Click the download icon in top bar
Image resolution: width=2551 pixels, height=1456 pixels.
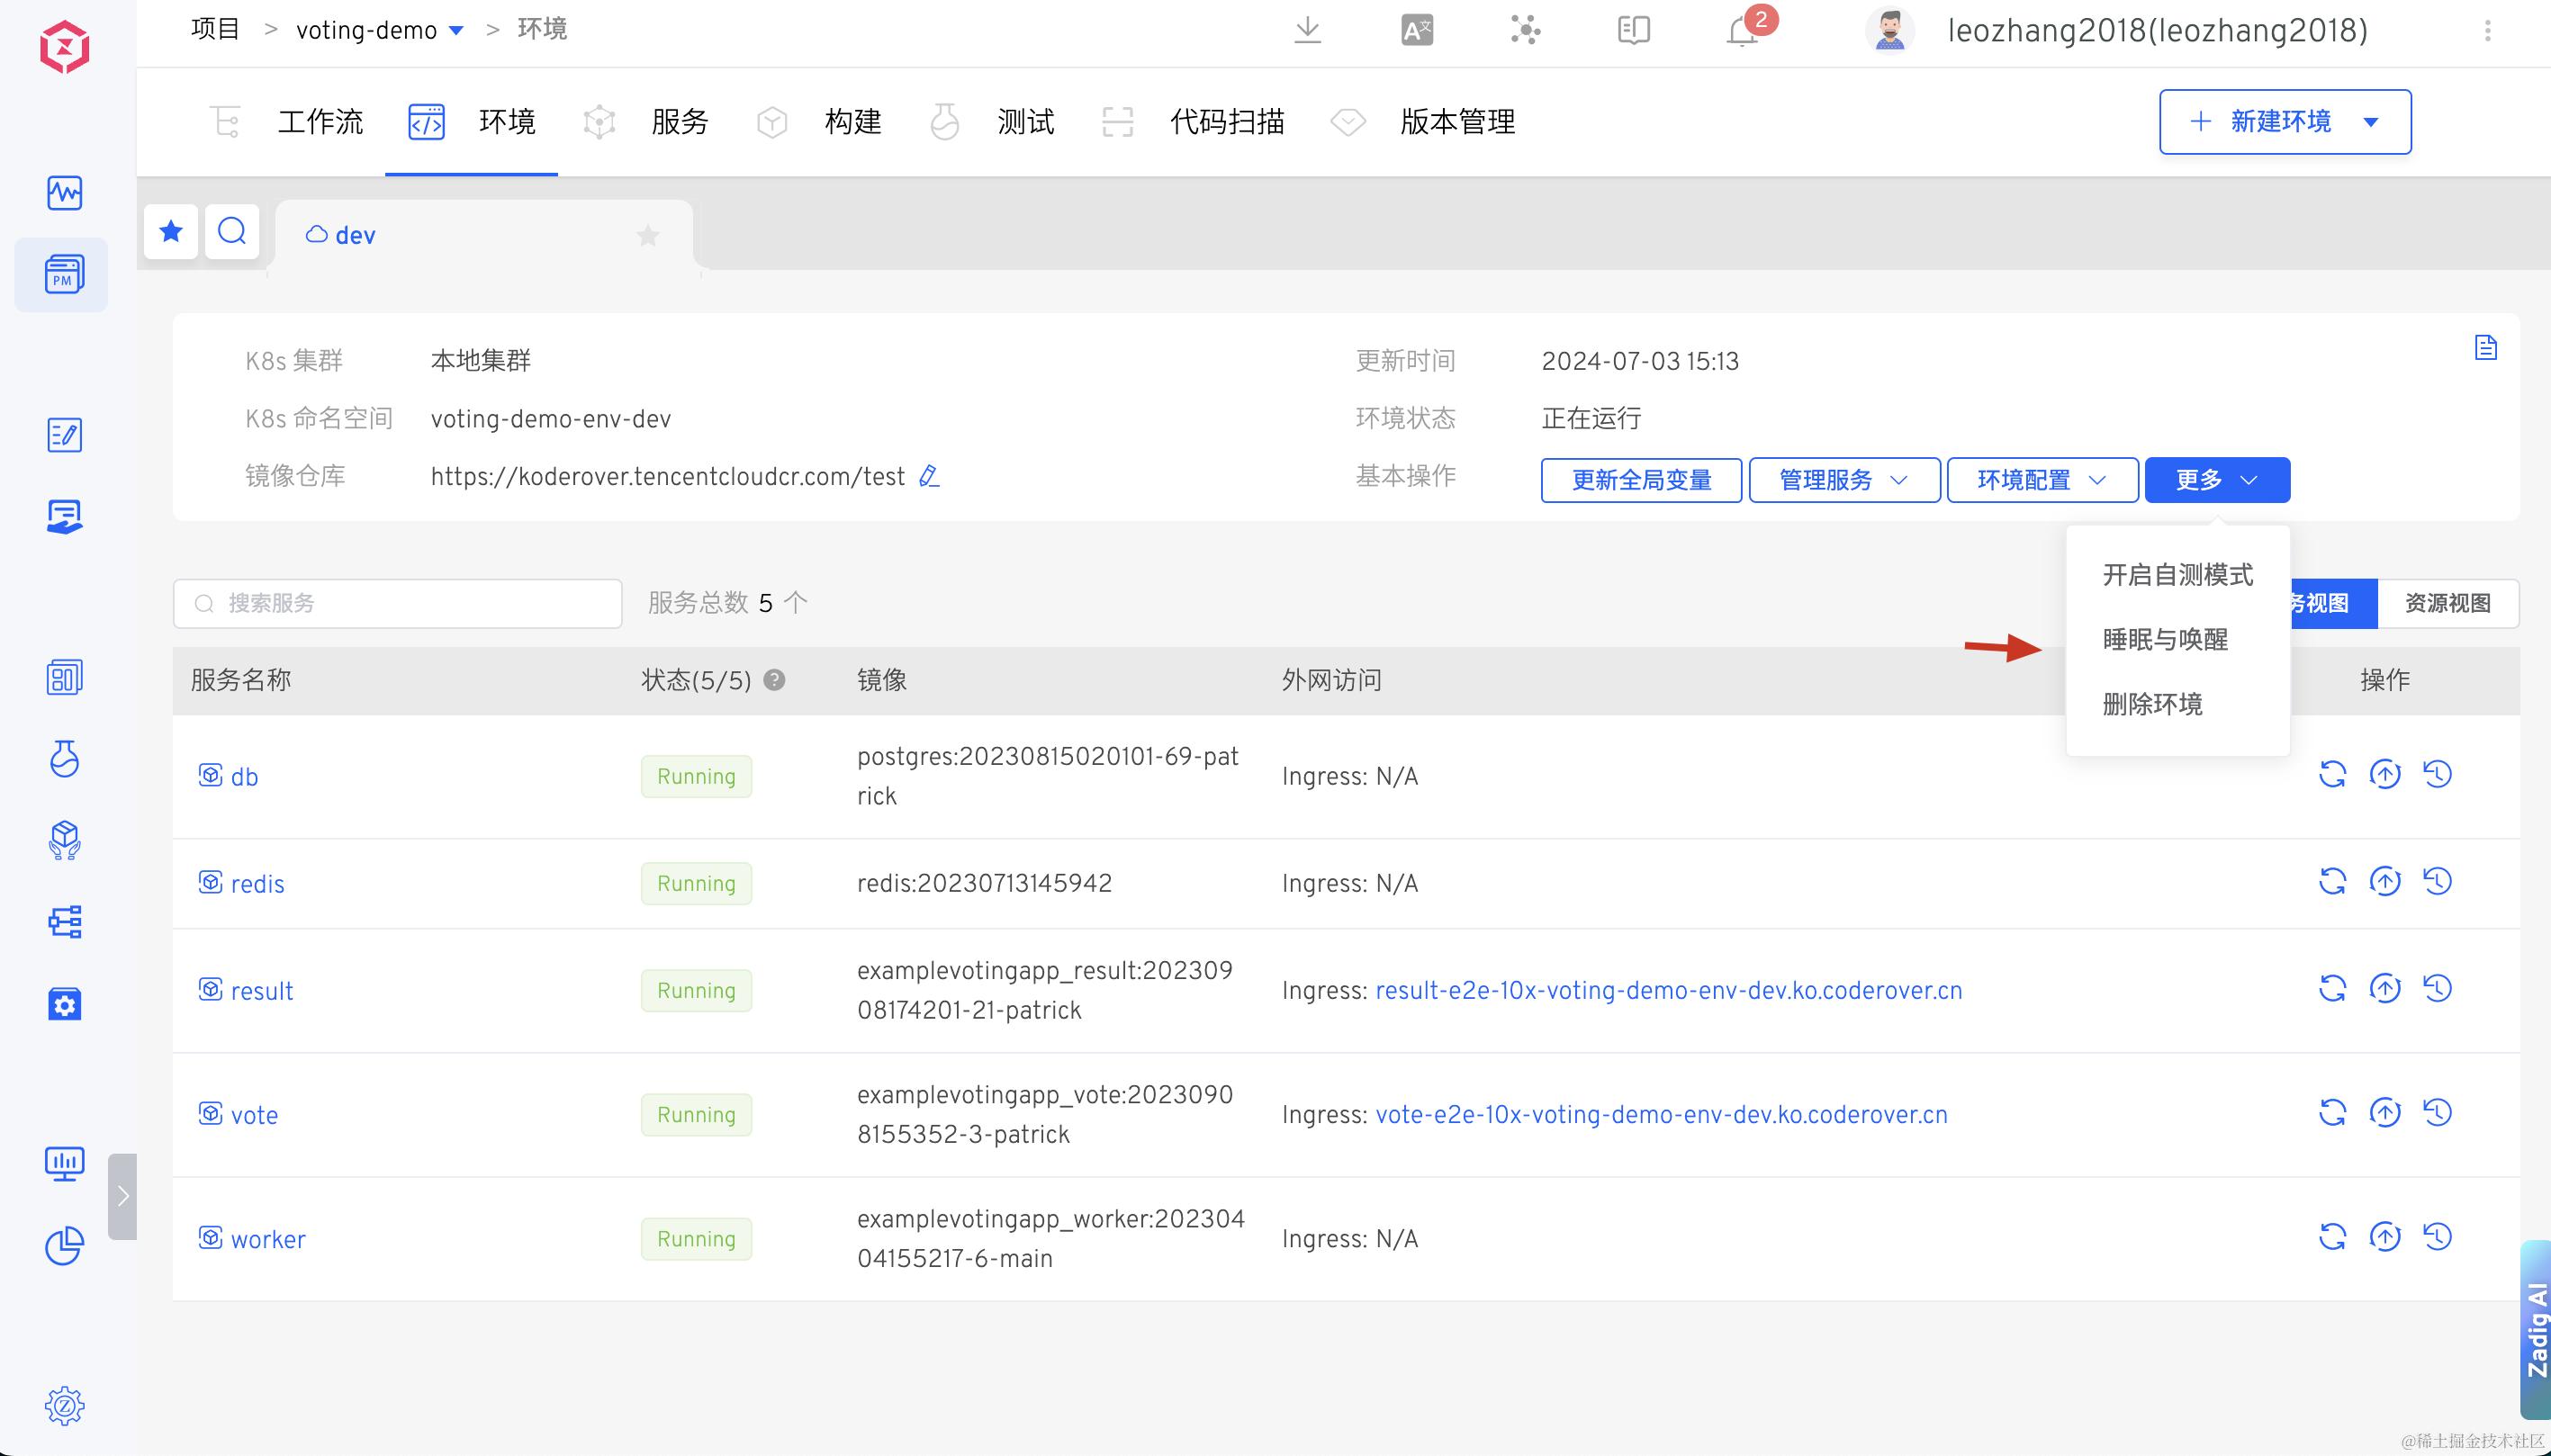pos(1307,30)
